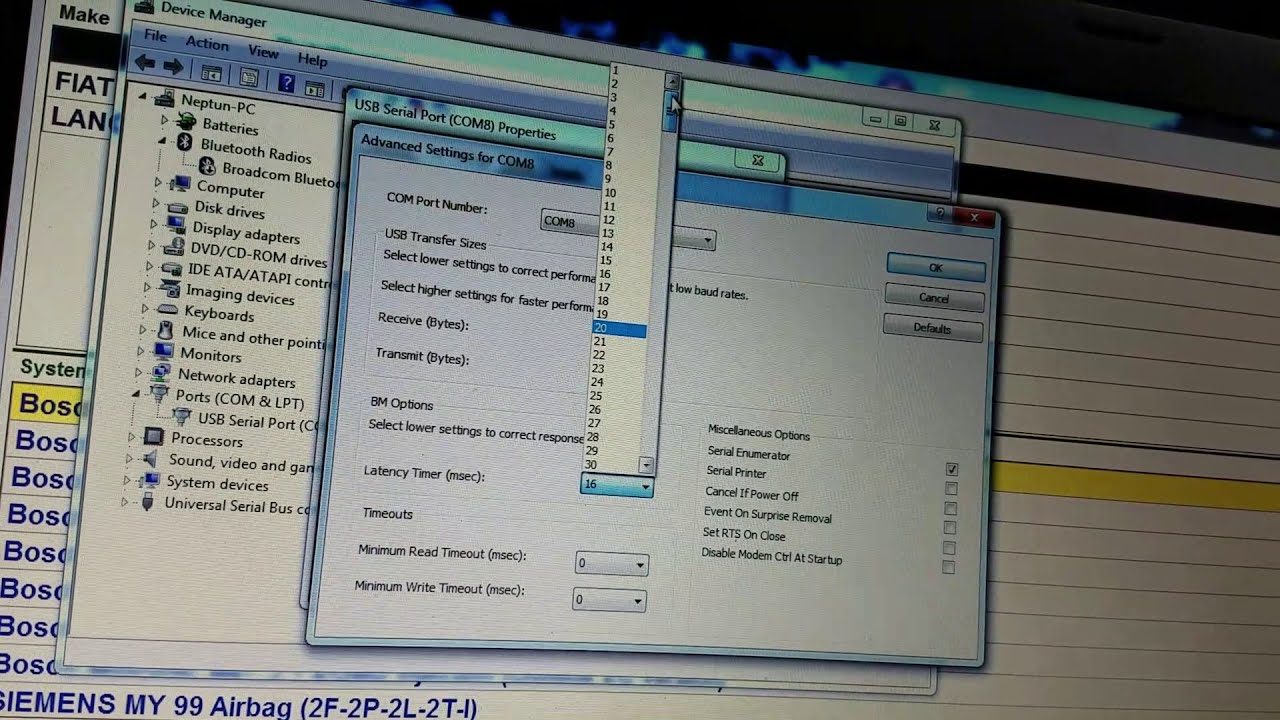Open the Minimum Write Timeout dropdown

(609, 600)
